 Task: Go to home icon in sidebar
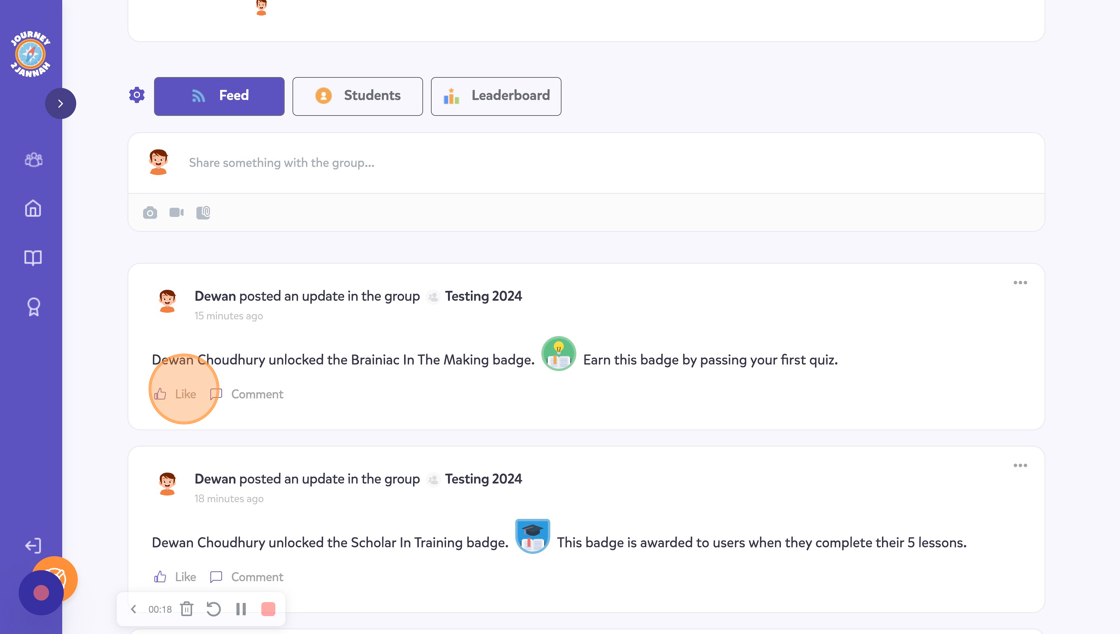point(33,208)
